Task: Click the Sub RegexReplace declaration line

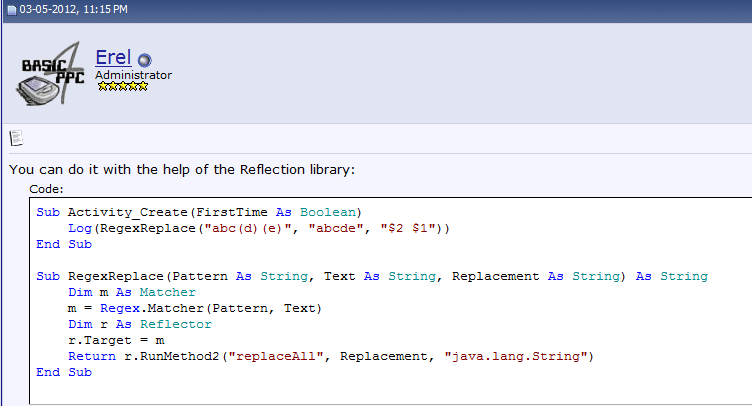Action: click(372, 276)
